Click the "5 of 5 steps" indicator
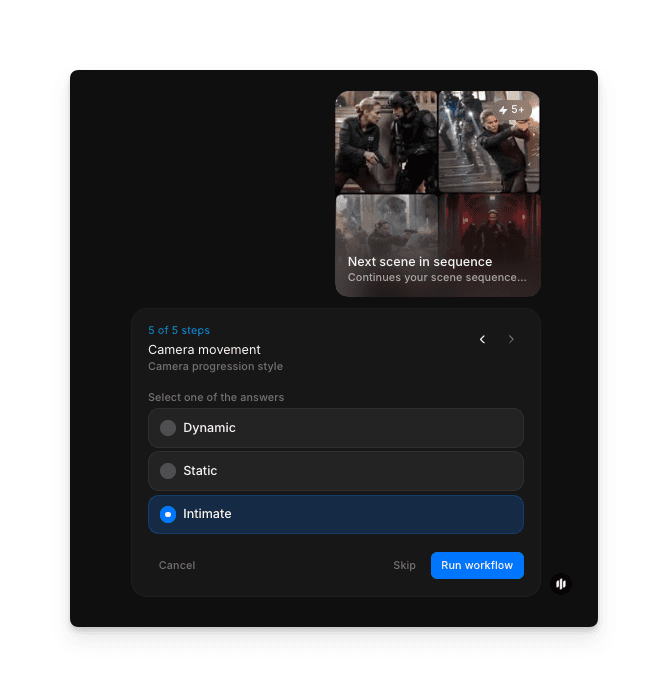This screenshot has height=697, width=668. [179, 330]
